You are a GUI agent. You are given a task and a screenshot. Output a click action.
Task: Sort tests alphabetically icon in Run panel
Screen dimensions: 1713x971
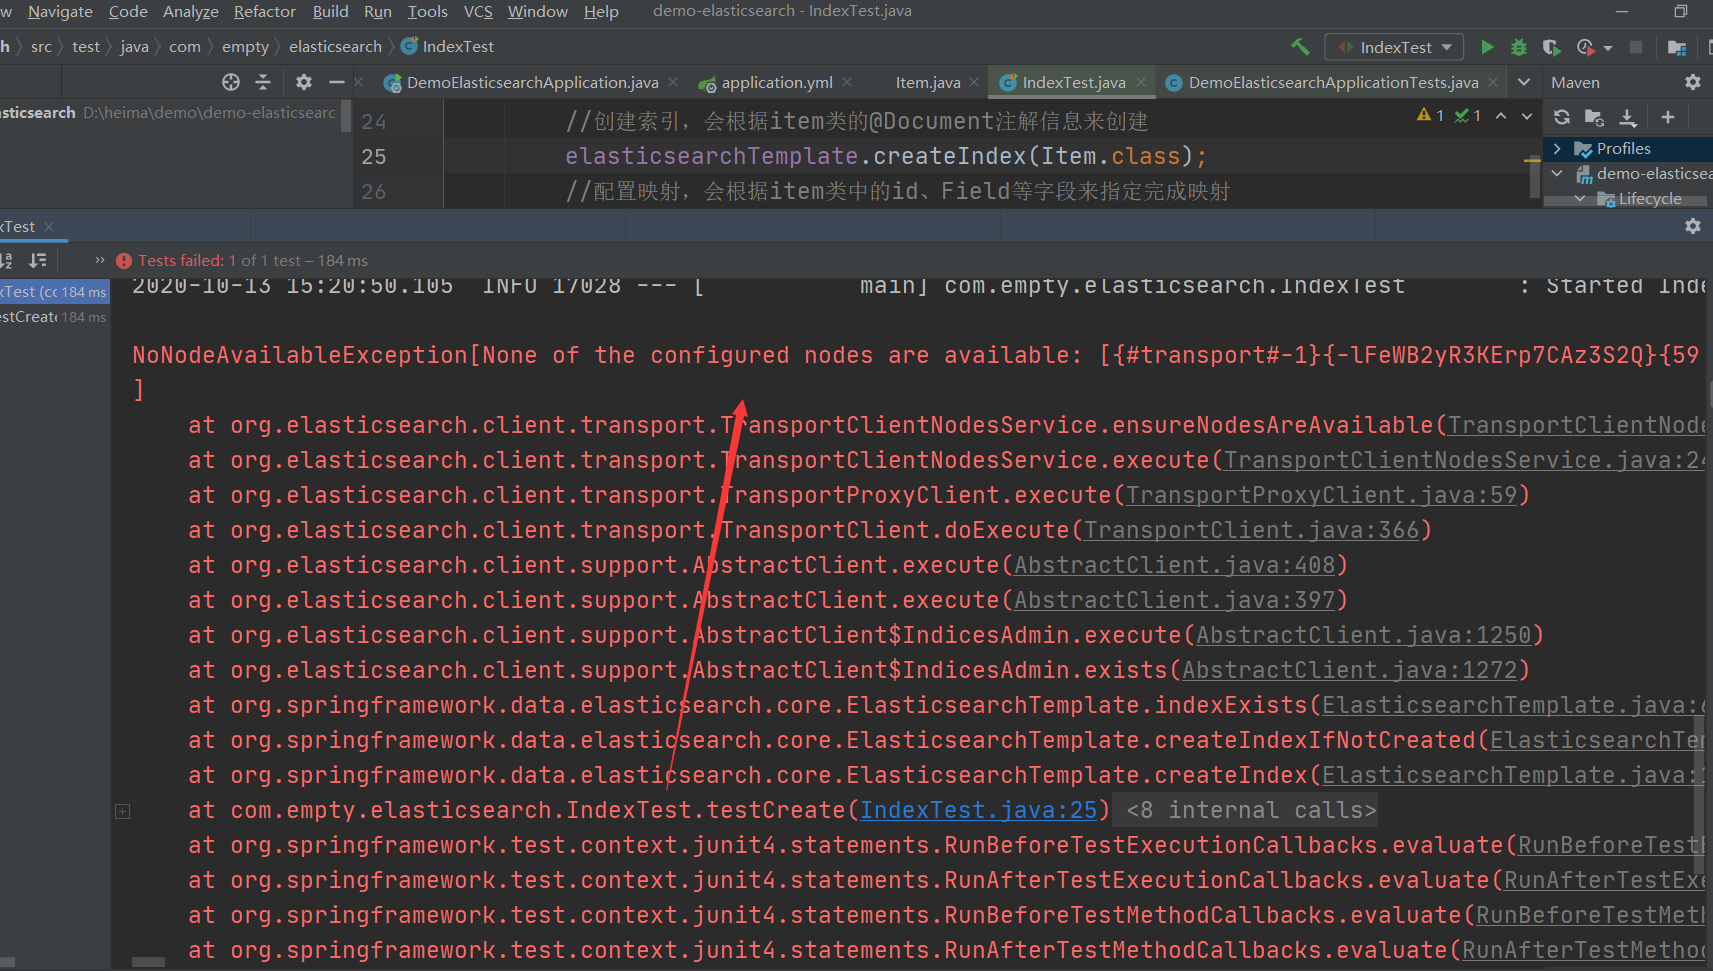pos(6,260)
